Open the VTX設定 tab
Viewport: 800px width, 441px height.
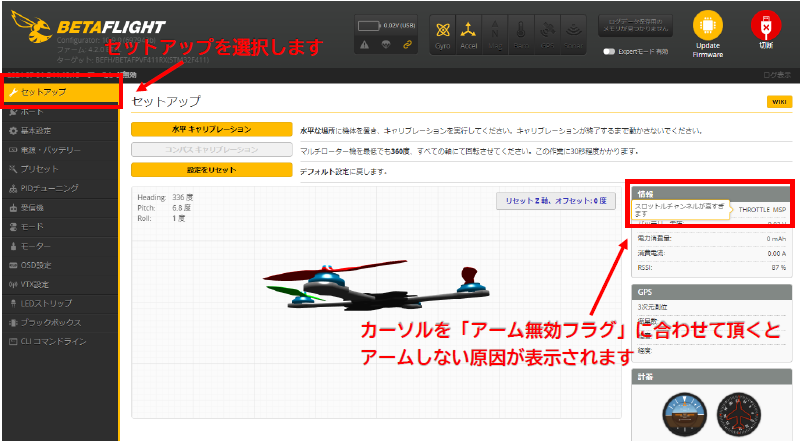coord(60,284)
